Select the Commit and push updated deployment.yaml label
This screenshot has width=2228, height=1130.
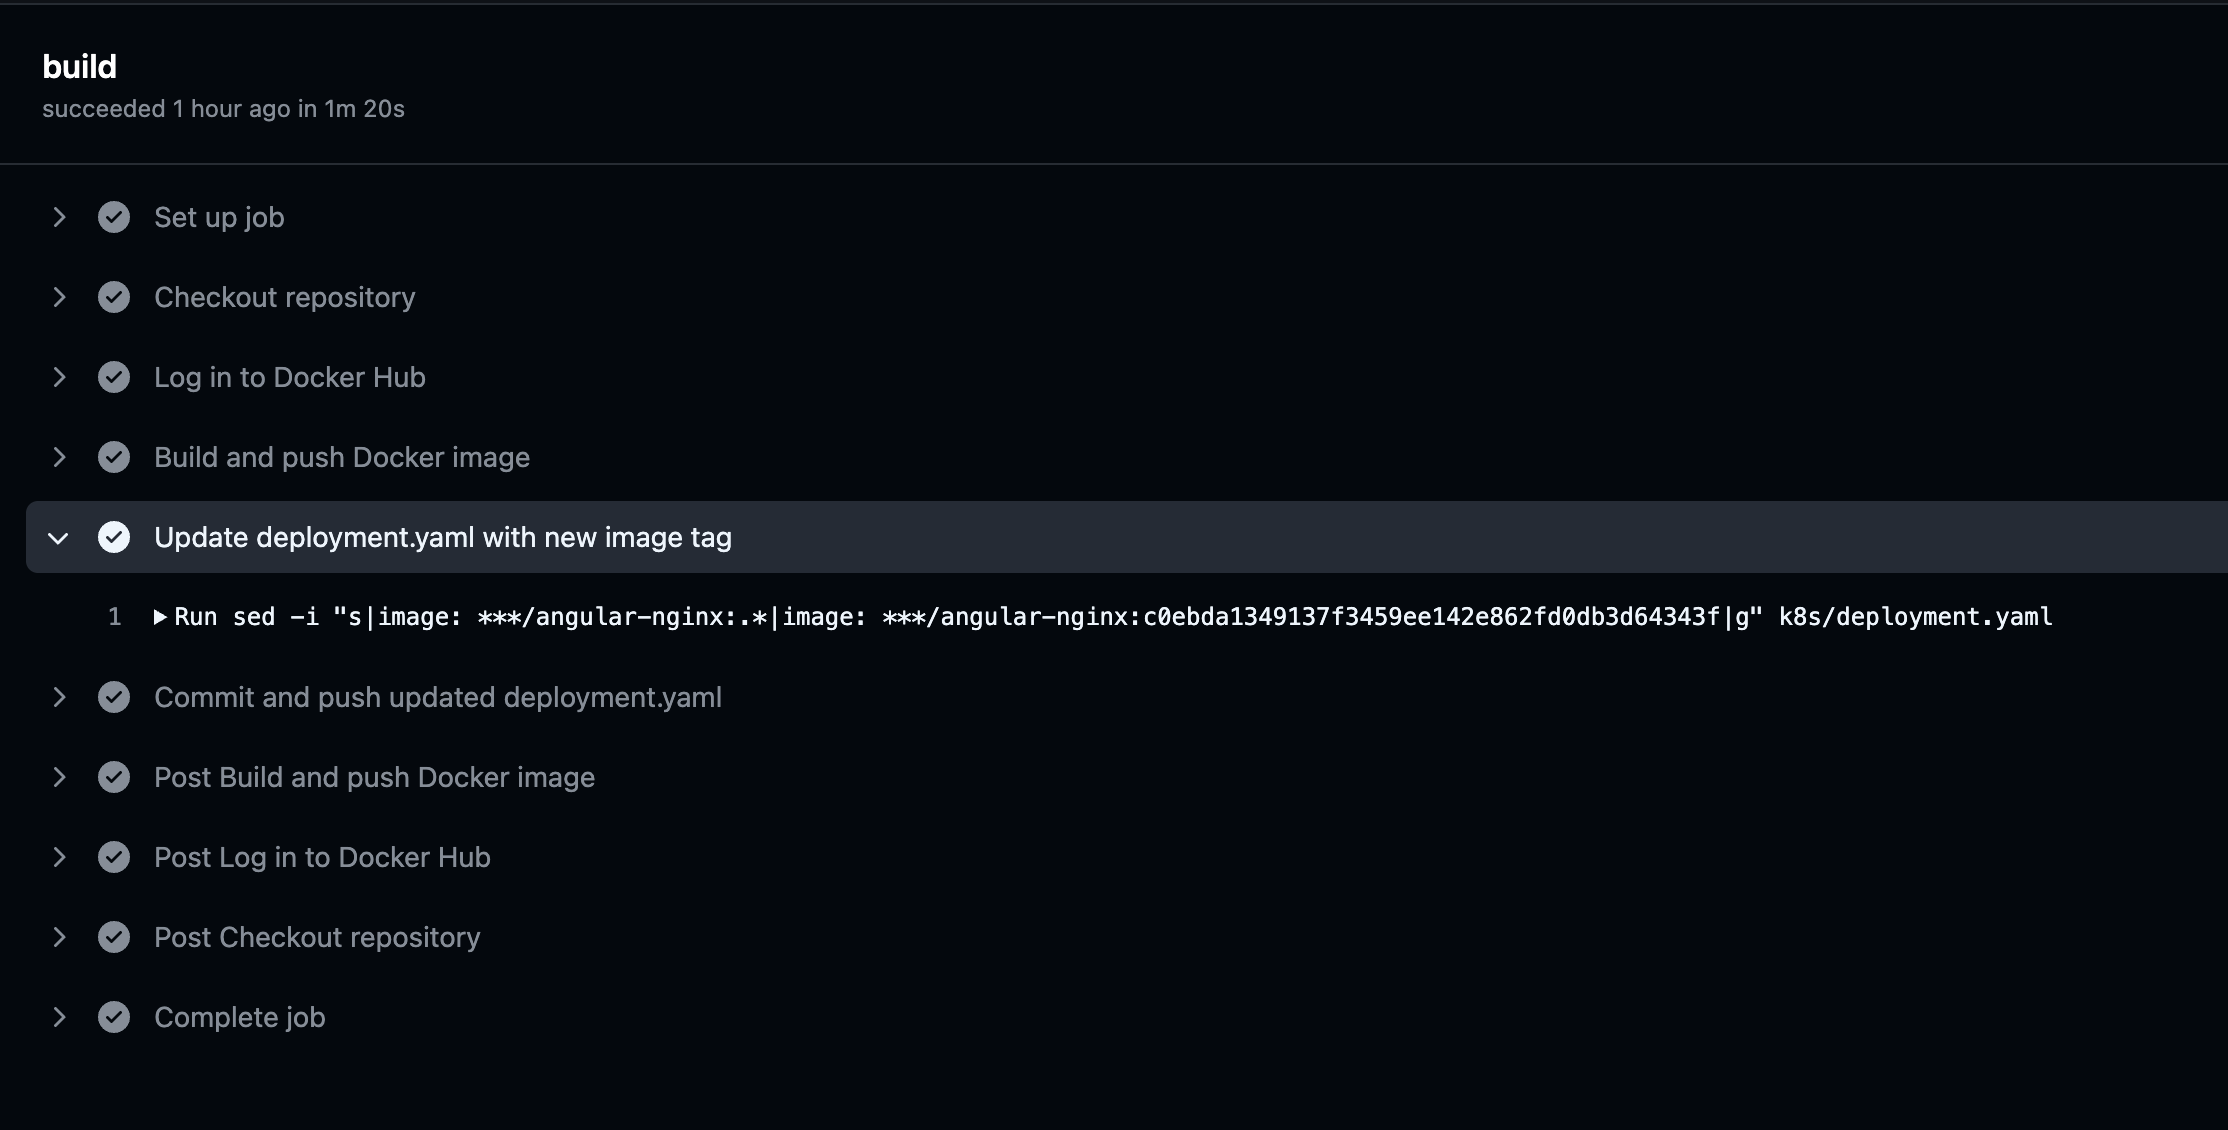tap(438, 697)
